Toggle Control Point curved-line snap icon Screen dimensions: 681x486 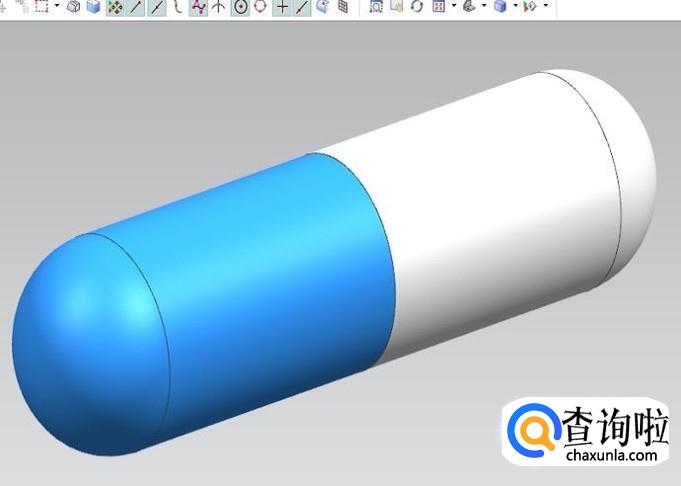coord(178,7)
